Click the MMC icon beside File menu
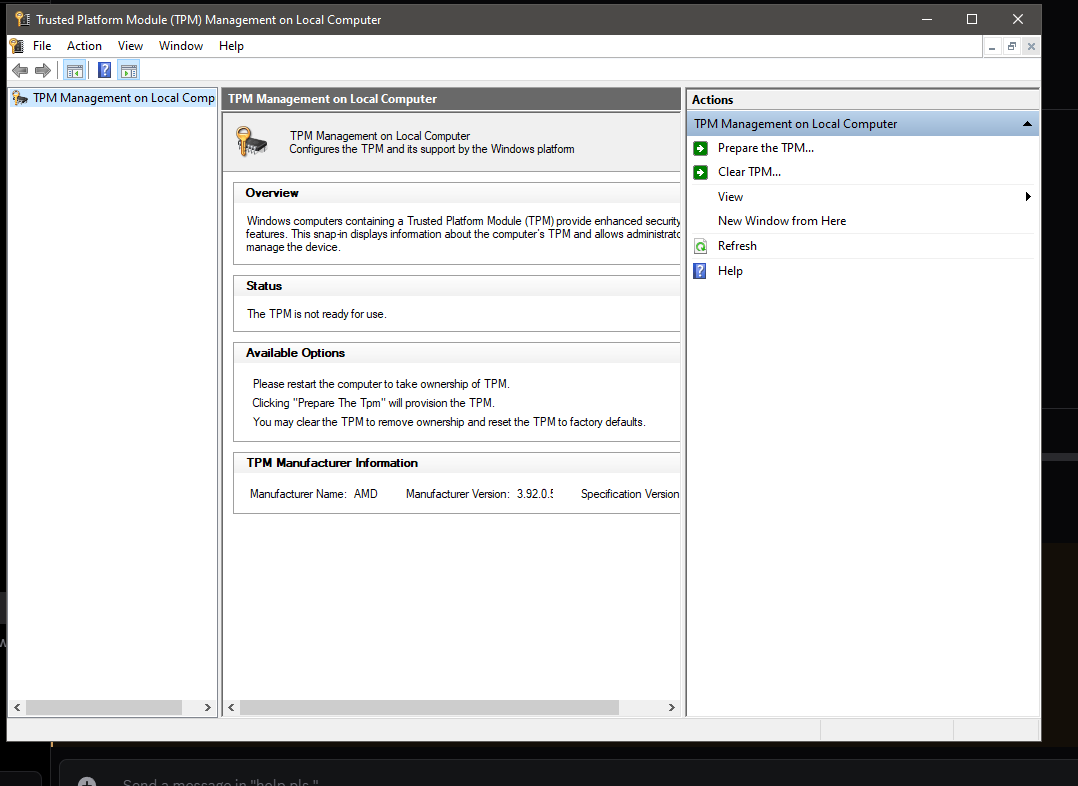This screenshot has width=1078, height=786. pyautogui.click(x=17, y=46)
